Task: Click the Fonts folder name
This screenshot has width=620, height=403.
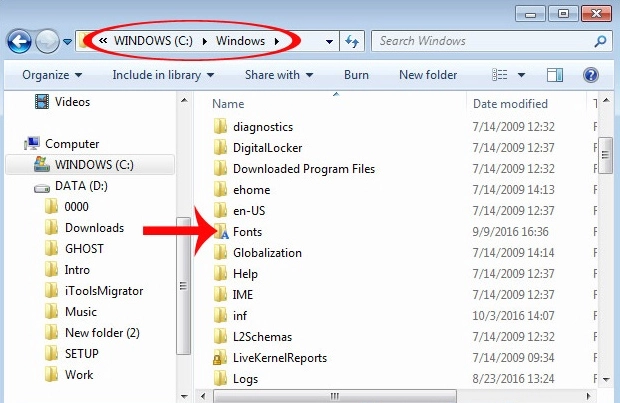Action: click(x=248, y=232)
